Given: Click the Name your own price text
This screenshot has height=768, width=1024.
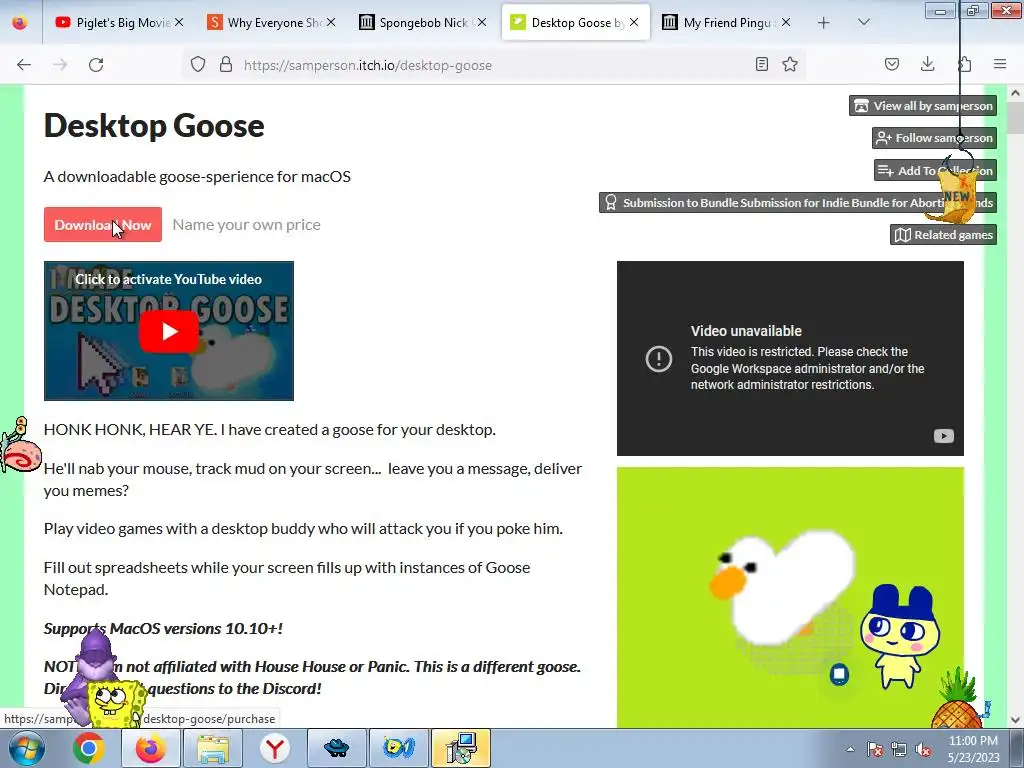Looking at the screenshot, I should pos(246,225).
